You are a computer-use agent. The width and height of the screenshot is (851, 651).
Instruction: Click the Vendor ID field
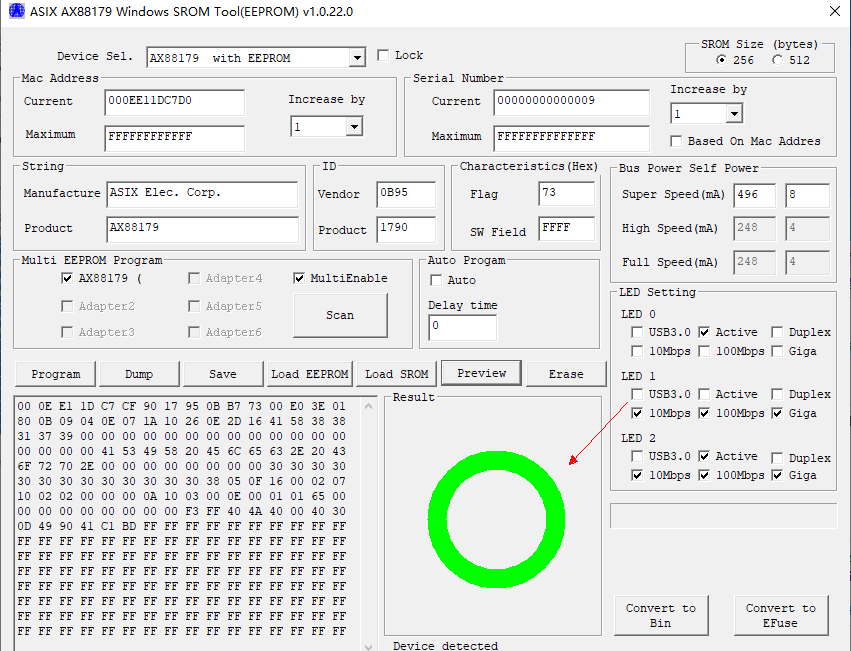coord(406,194)
